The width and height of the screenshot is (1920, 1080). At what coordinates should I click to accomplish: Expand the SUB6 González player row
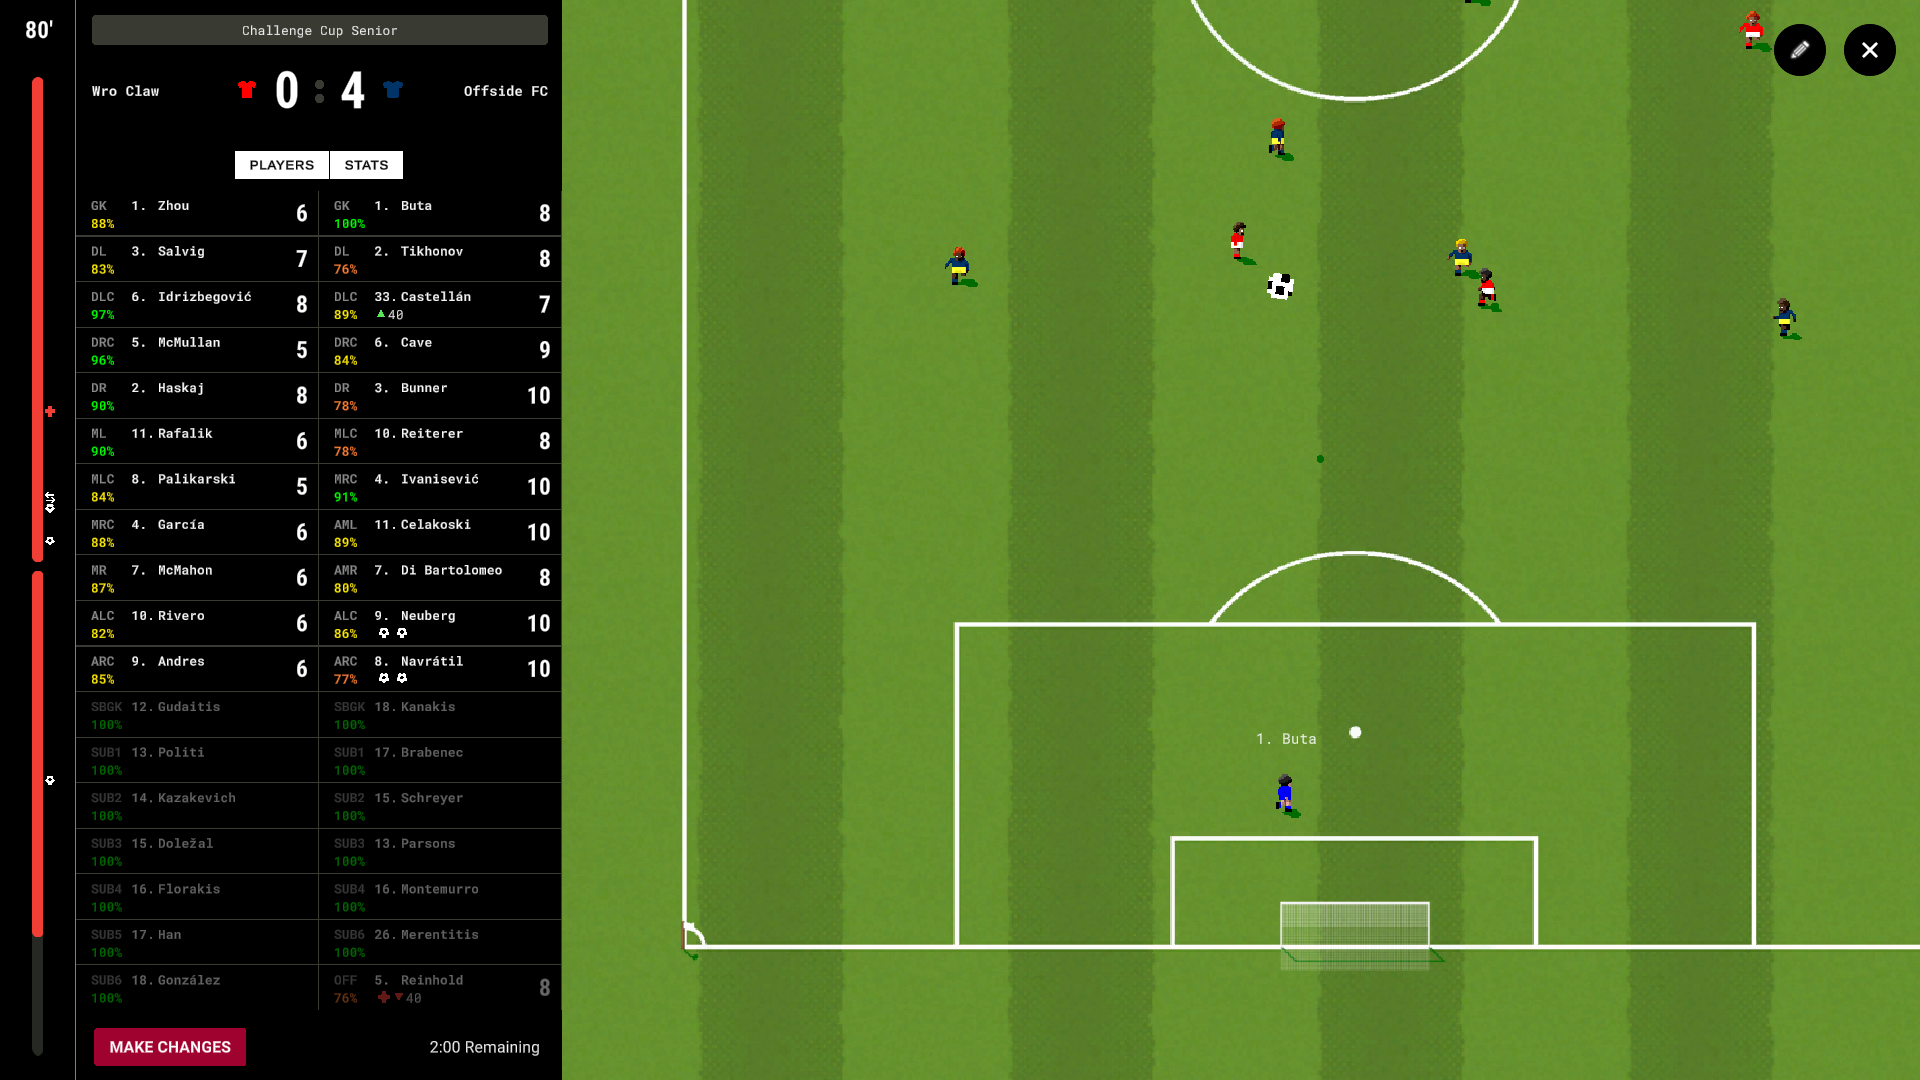tap(196, 988)
